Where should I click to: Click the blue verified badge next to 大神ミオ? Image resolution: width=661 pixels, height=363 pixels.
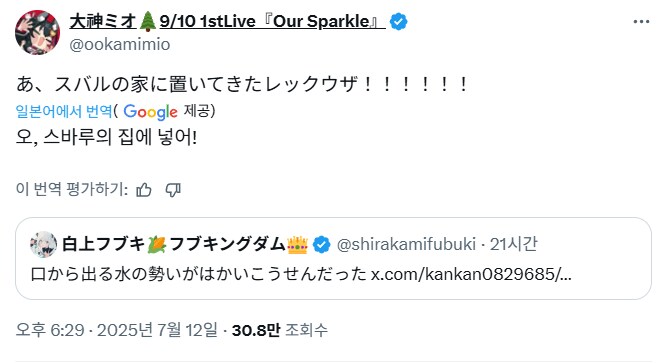pyautogui.click(x=398, y=21)
